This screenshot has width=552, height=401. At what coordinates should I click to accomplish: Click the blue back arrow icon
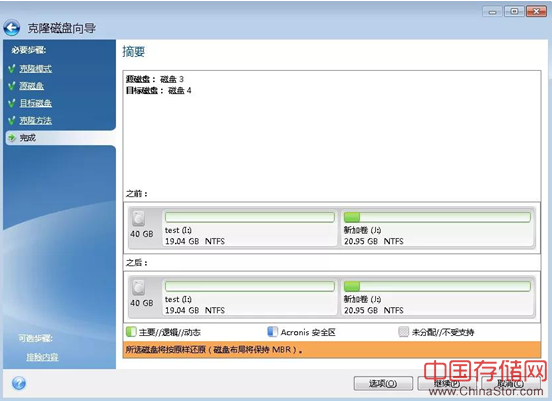12,28
